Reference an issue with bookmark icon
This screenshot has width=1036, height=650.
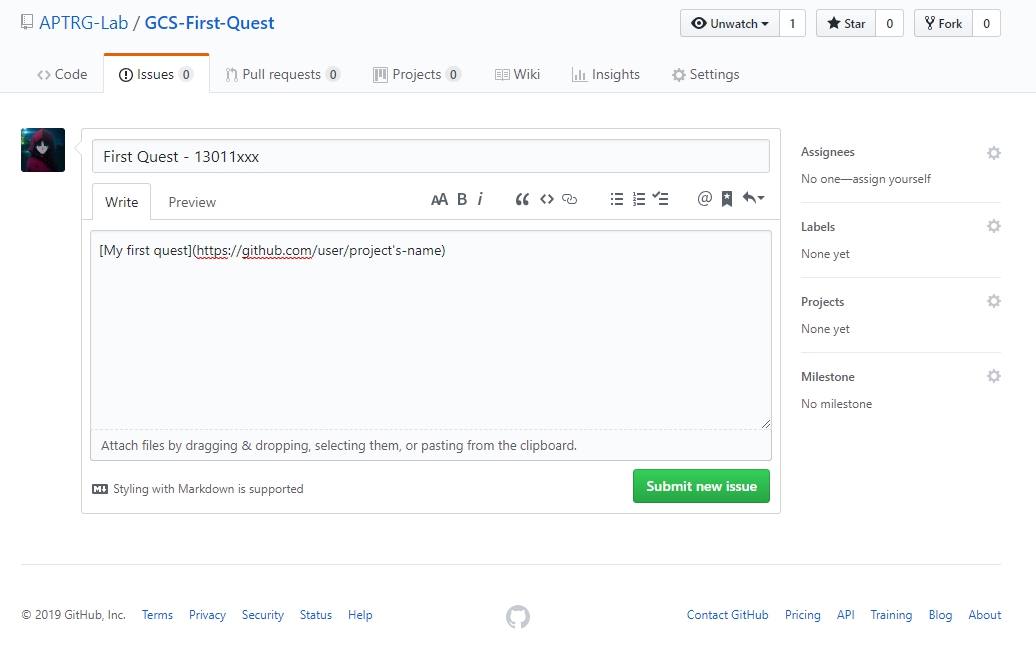(727, 199)
